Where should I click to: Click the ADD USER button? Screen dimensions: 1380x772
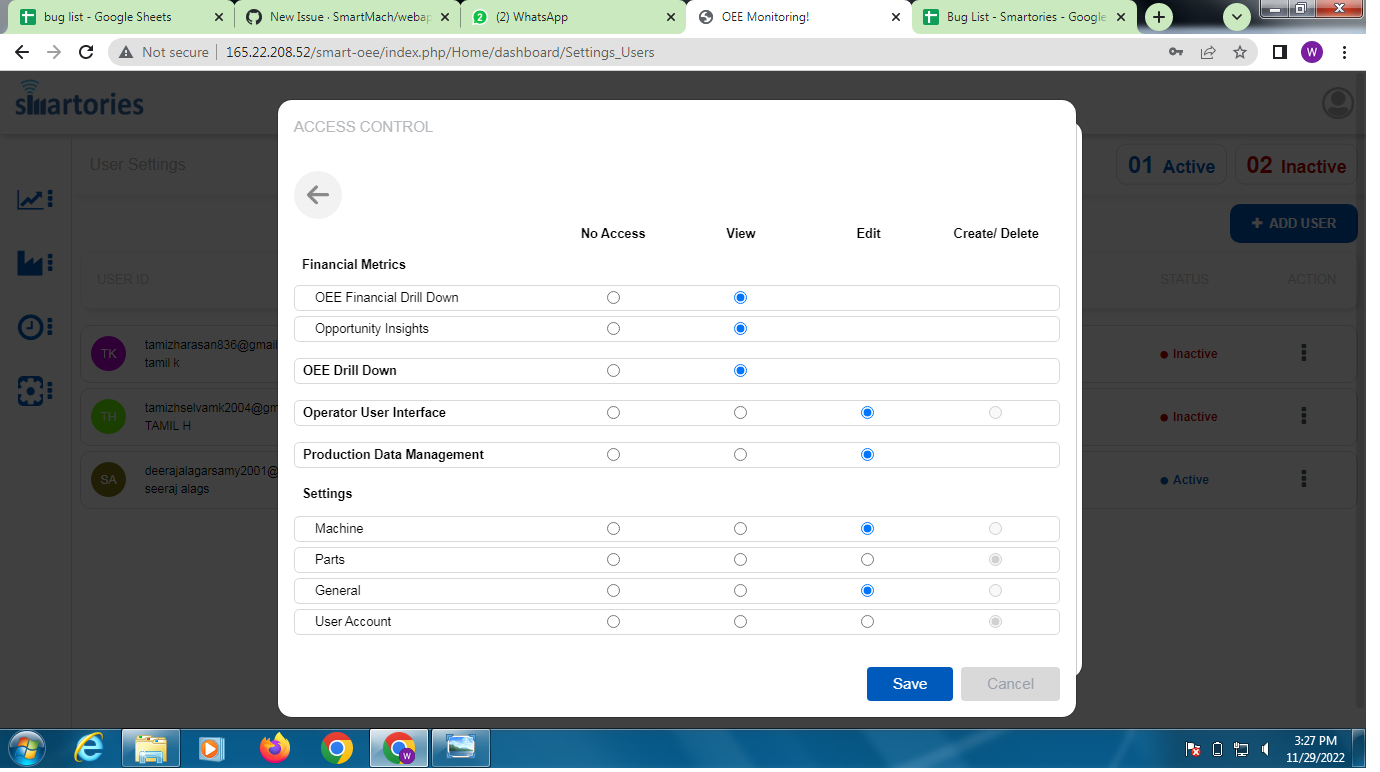click(x=1293, y=223)
